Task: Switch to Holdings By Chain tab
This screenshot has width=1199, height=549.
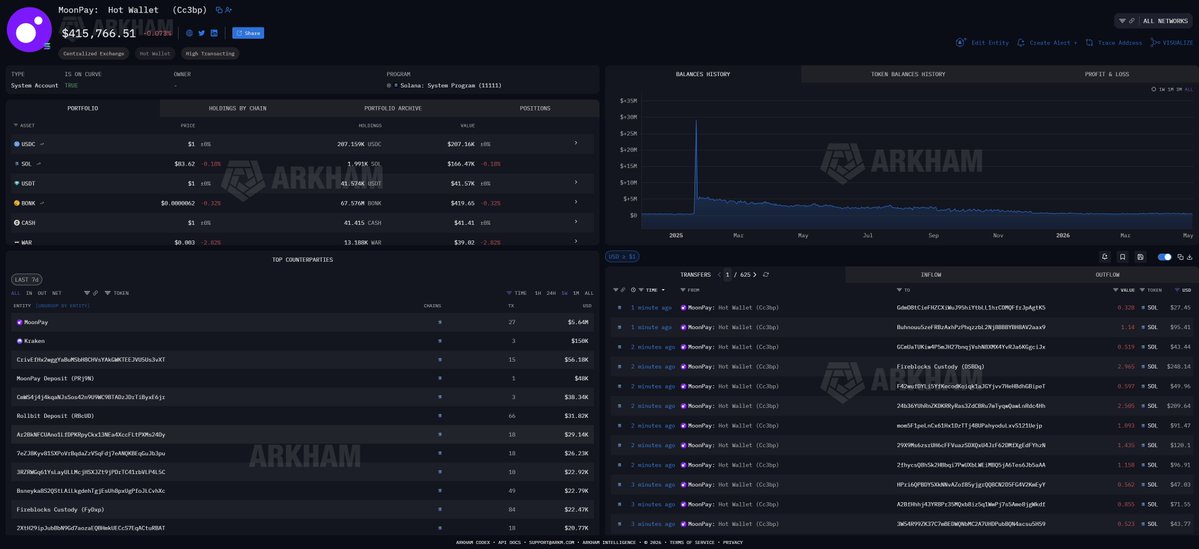Action: (x=237, y=109)
